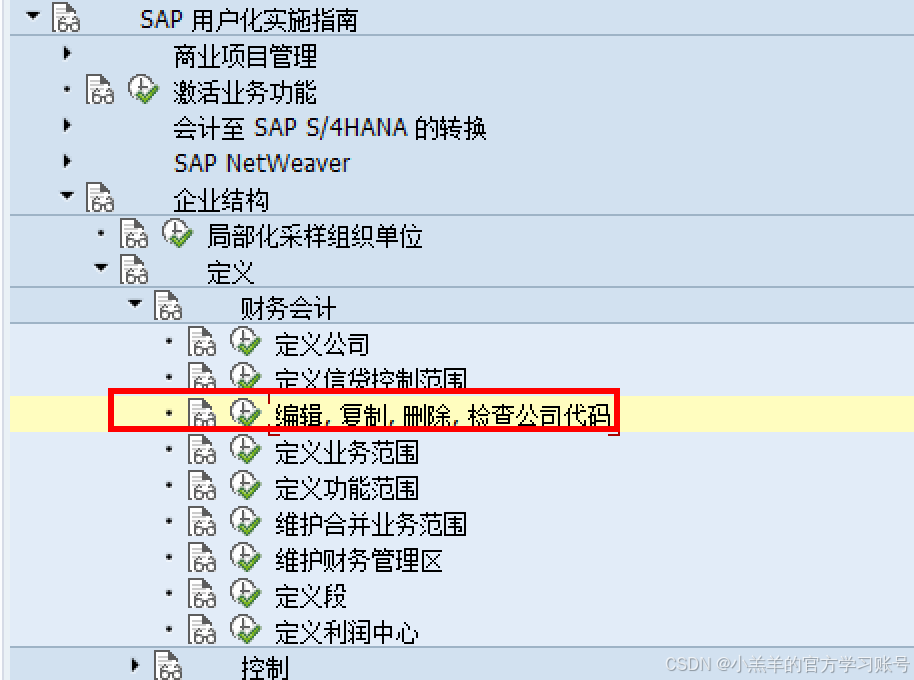Execute activity icon for 定义业务范围
The height and width of the screenshot is (680, 914).
(245, 450)
